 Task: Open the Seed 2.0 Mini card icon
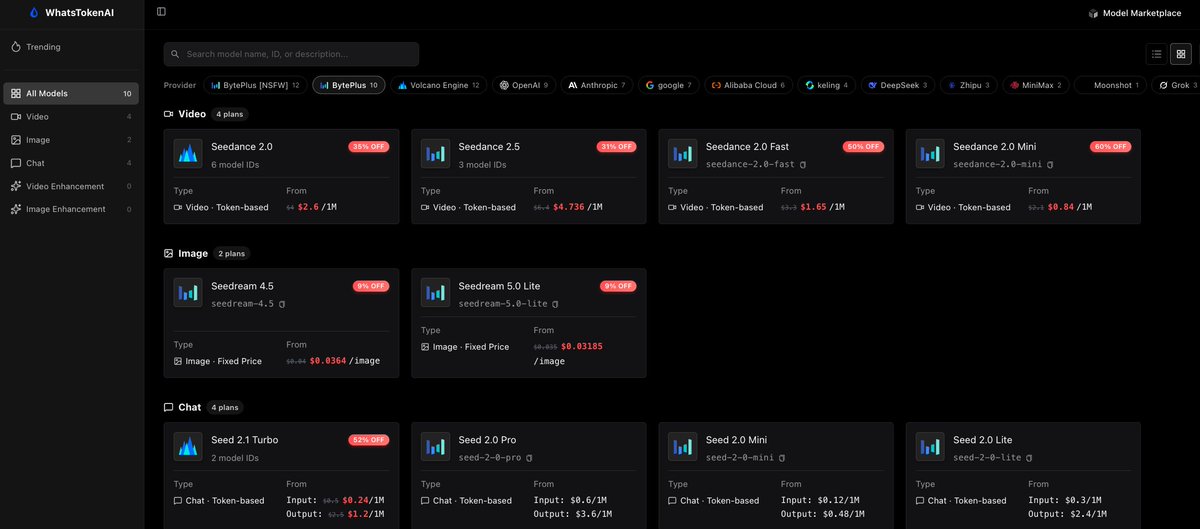682,446
